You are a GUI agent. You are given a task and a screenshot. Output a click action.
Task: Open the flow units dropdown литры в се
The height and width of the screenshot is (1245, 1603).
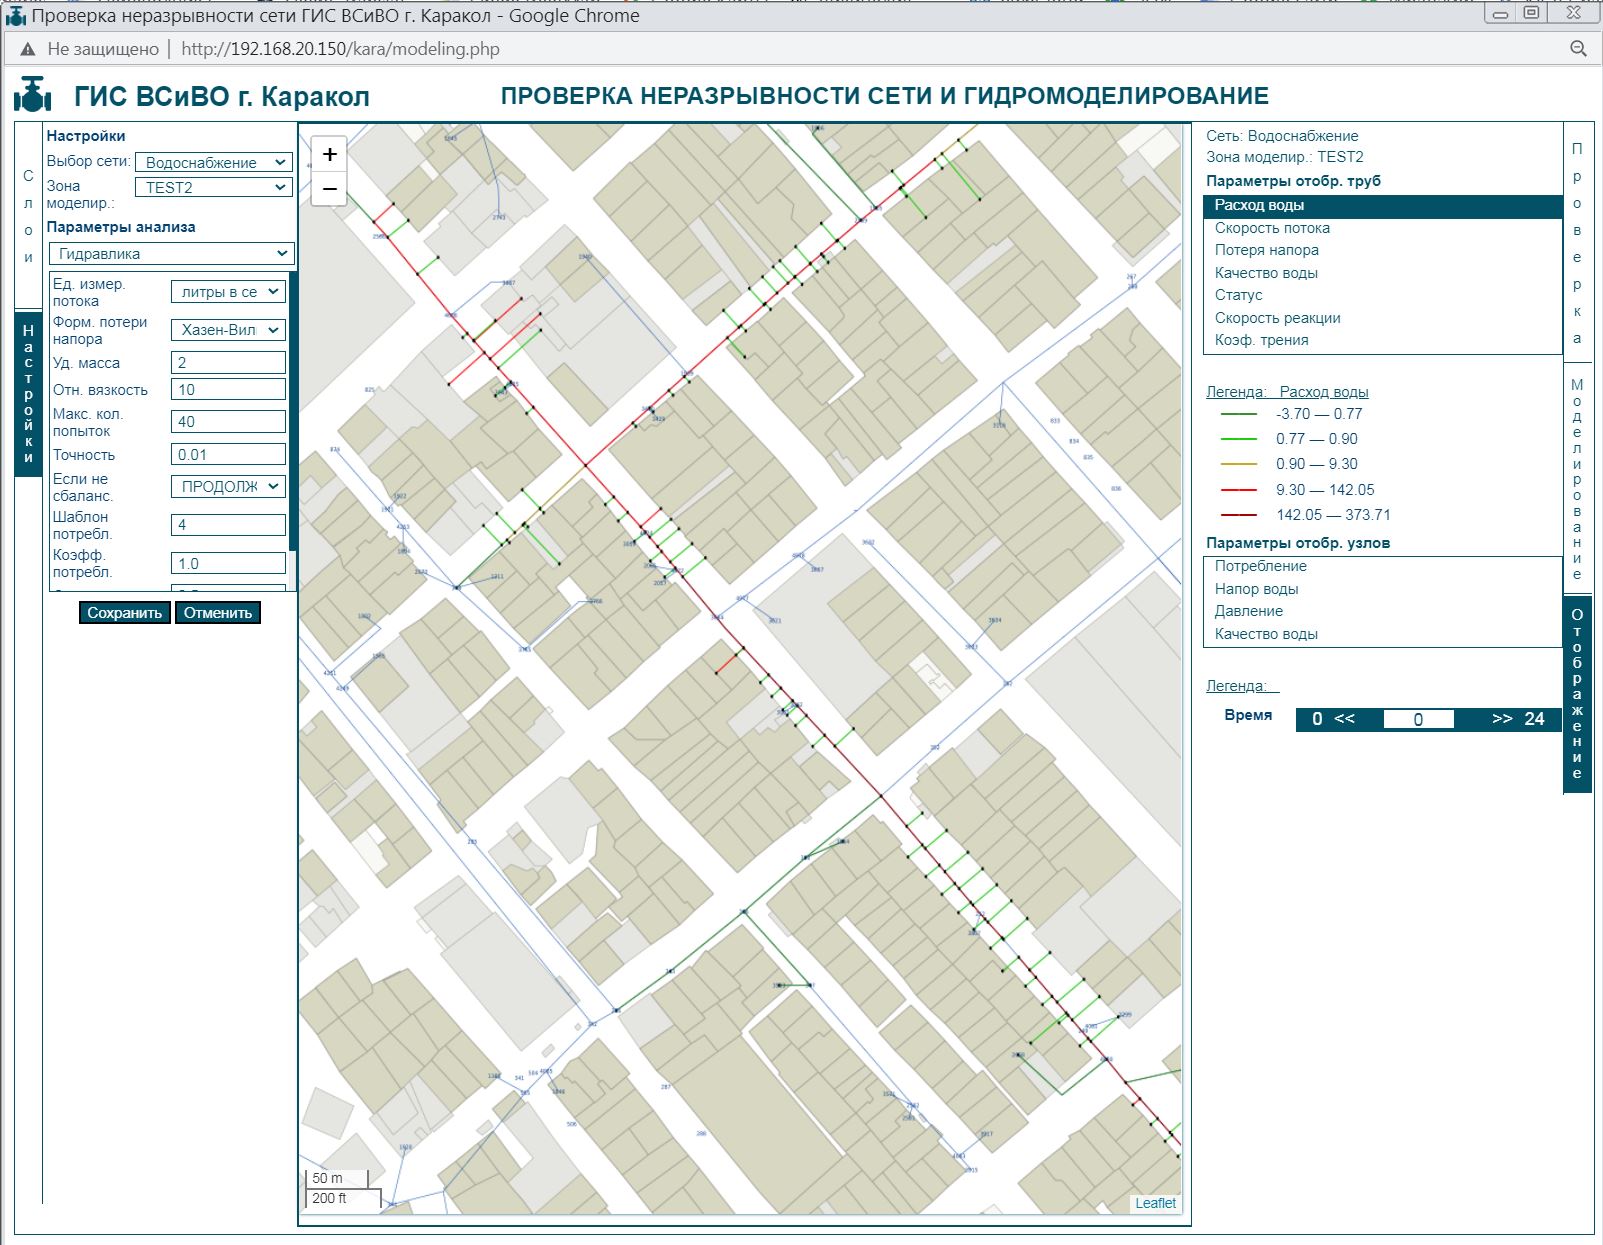[228, 292]
